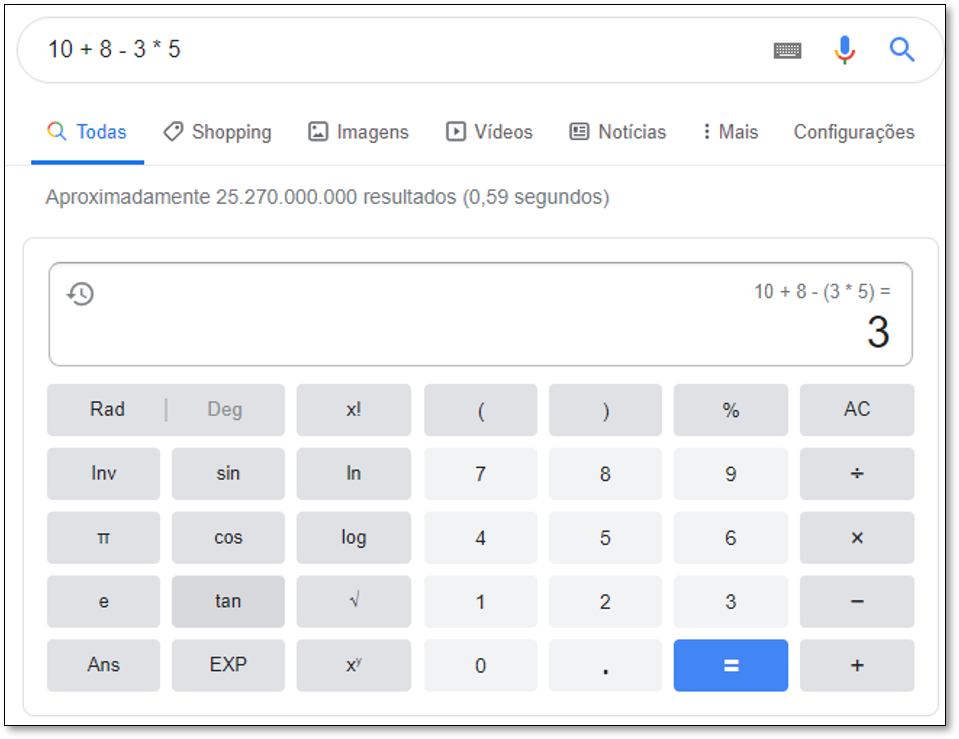Start voice search with microphone icon
The image size is (959, 739).
click(x=845, y=49)
